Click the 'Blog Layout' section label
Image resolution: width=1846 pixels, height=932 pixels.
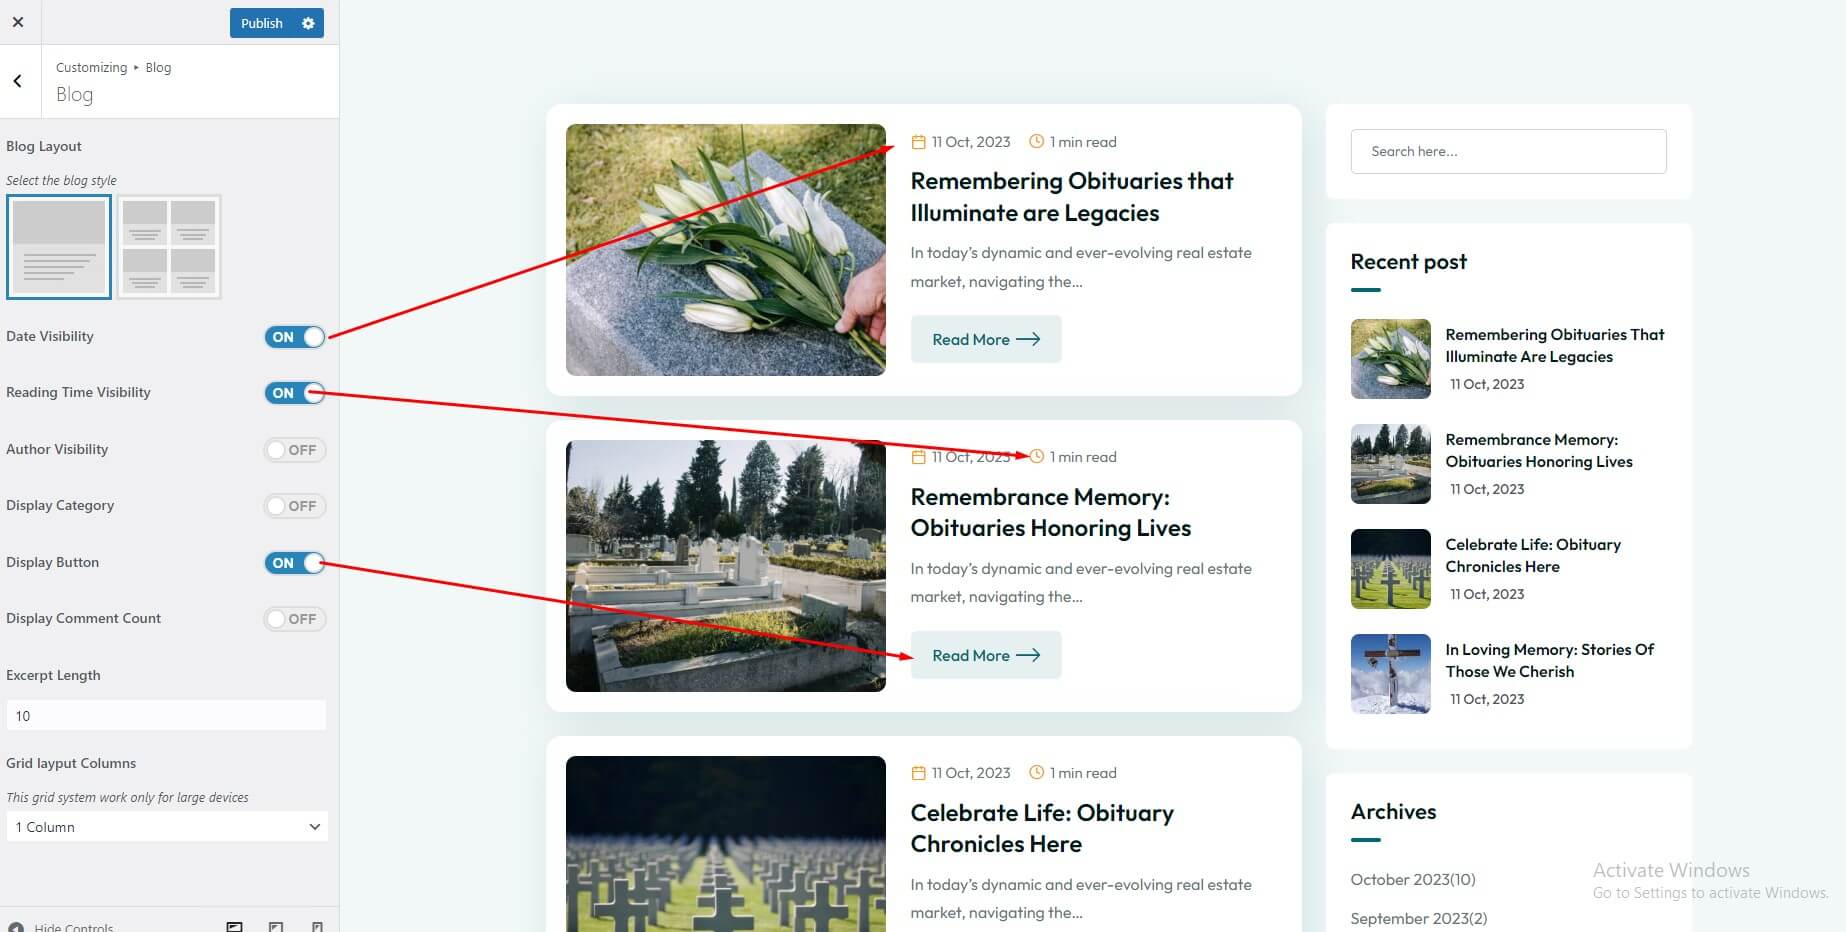pyautogui.click(x=44, y=146)
